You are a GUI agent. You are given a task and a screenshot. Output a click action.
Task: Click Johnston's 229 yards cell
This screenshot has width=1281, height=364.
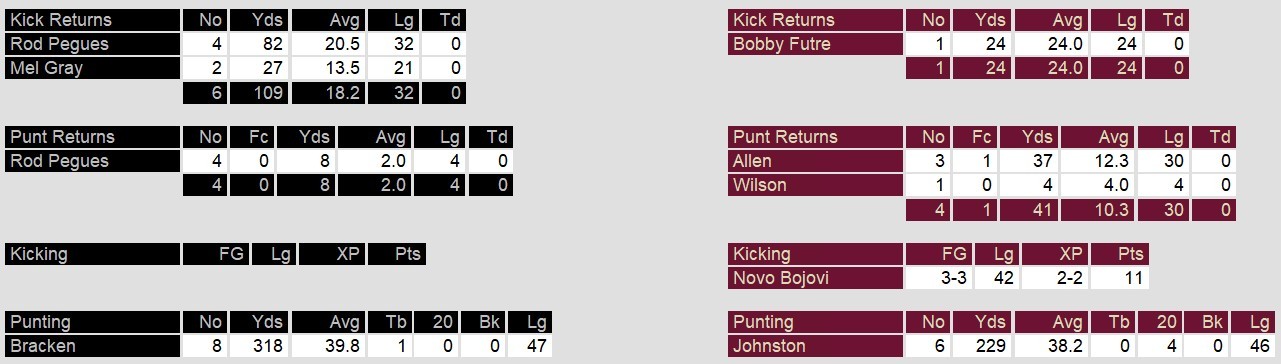[x=981, y=346]
